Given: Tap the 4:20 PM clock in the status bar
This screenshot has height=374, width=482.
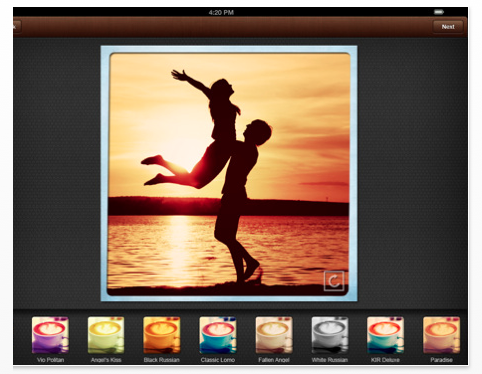Looking at the screenshot, I should (221, 12).
